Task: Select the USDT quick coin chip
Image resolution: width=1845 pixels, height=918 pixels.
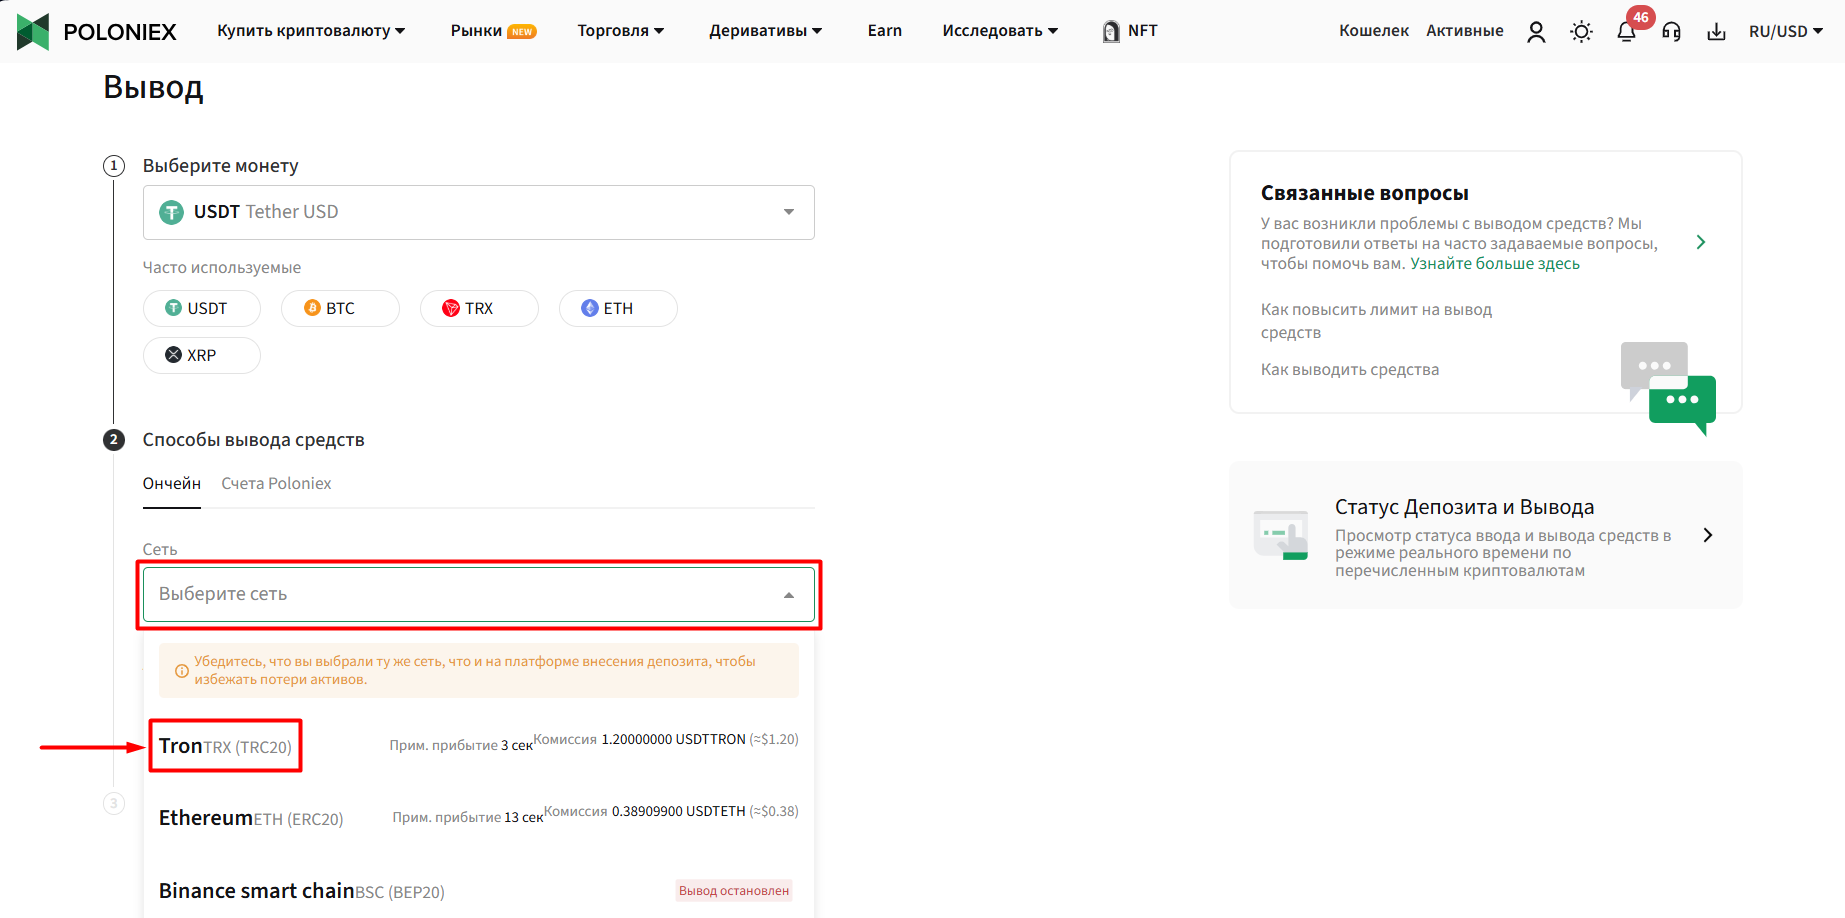Action: click(x=202, y=308)
